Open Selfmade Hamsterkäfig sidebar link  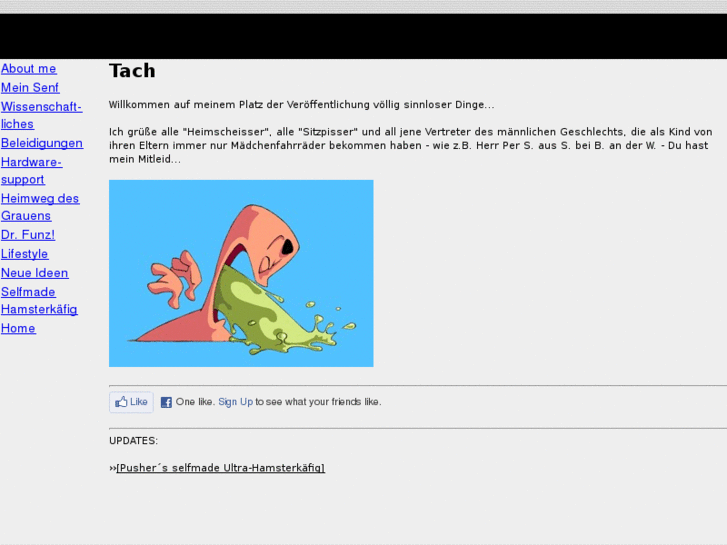pos(39,301)
